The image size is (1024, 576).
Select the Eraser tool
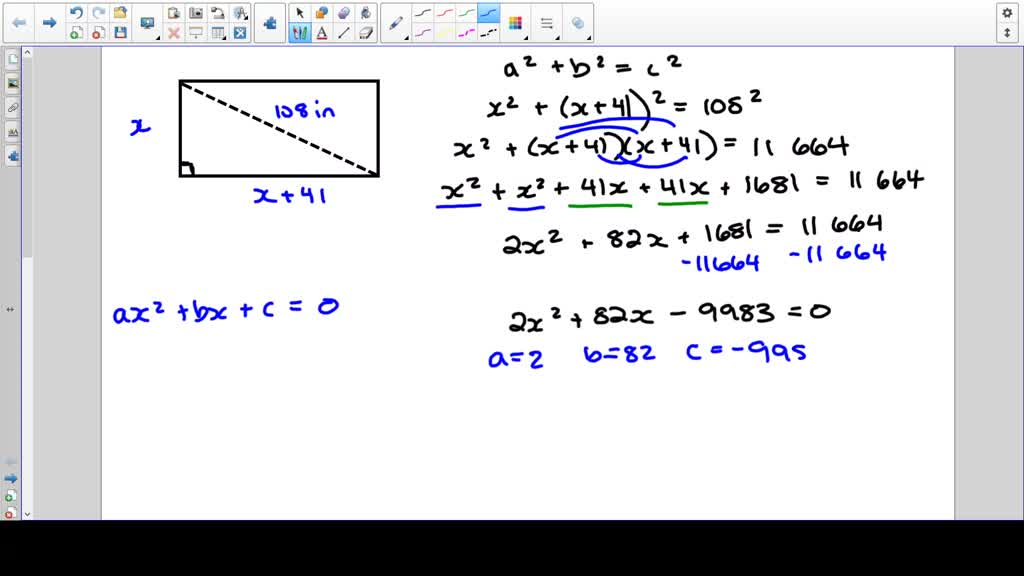point(366,33)
